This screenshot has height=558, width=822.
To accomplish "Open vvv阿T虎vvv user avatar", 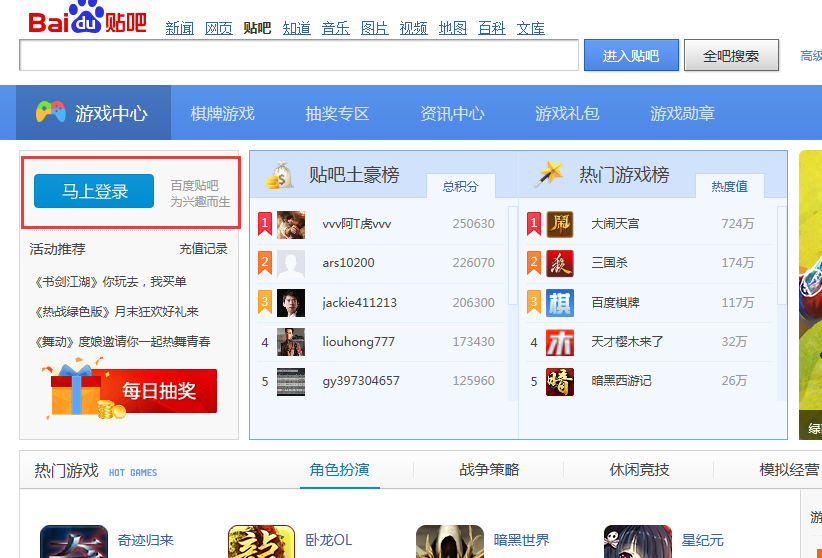I will (x=291, y=224).
